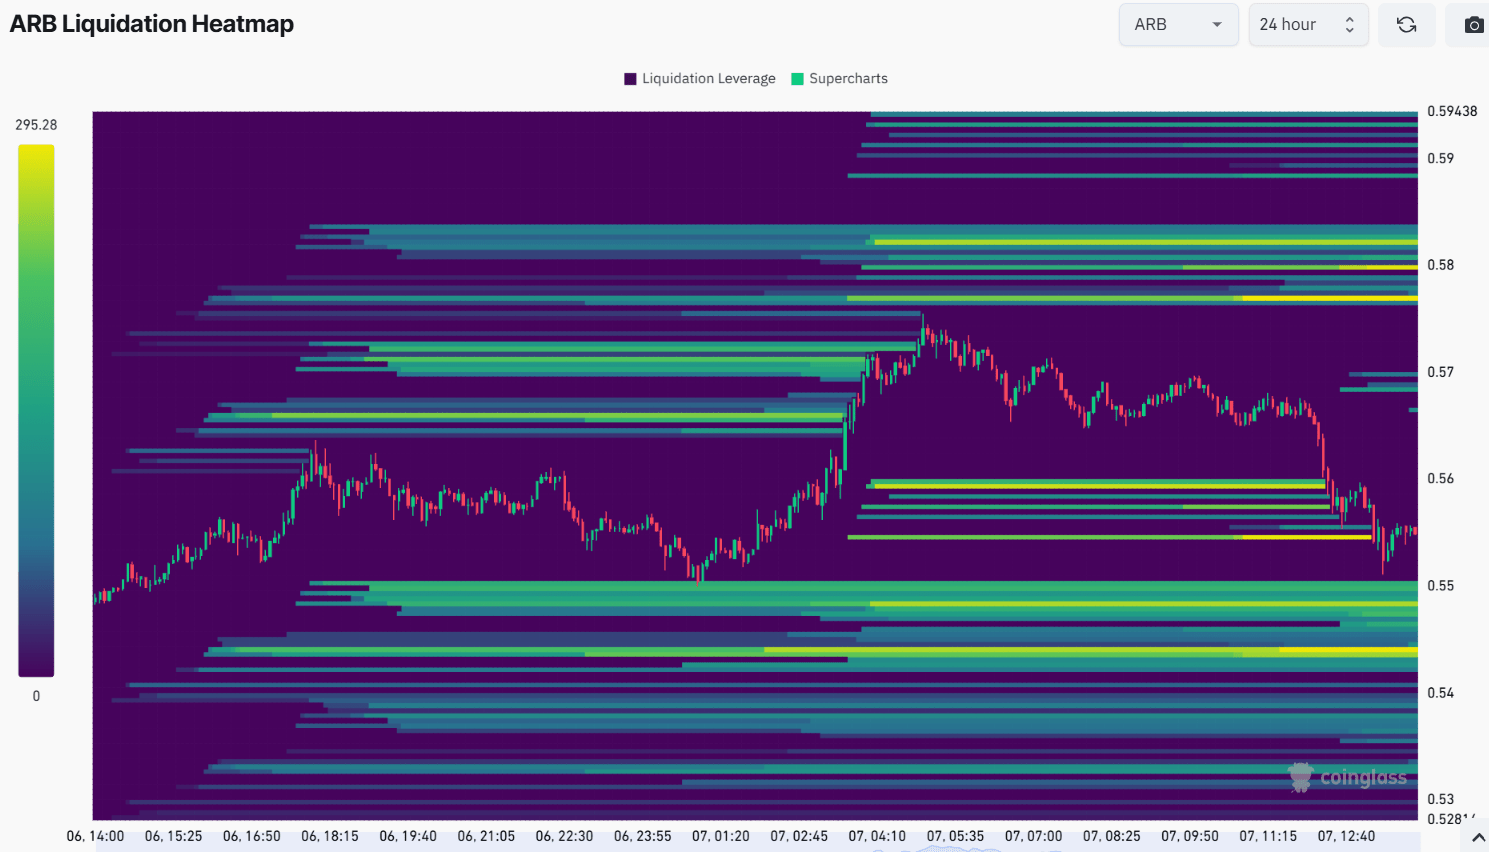Image resolution: width=1489 pixels, height=852 pixels.
Task: Click the refresh heatmap icon
Action: (x=1406, y=25)
